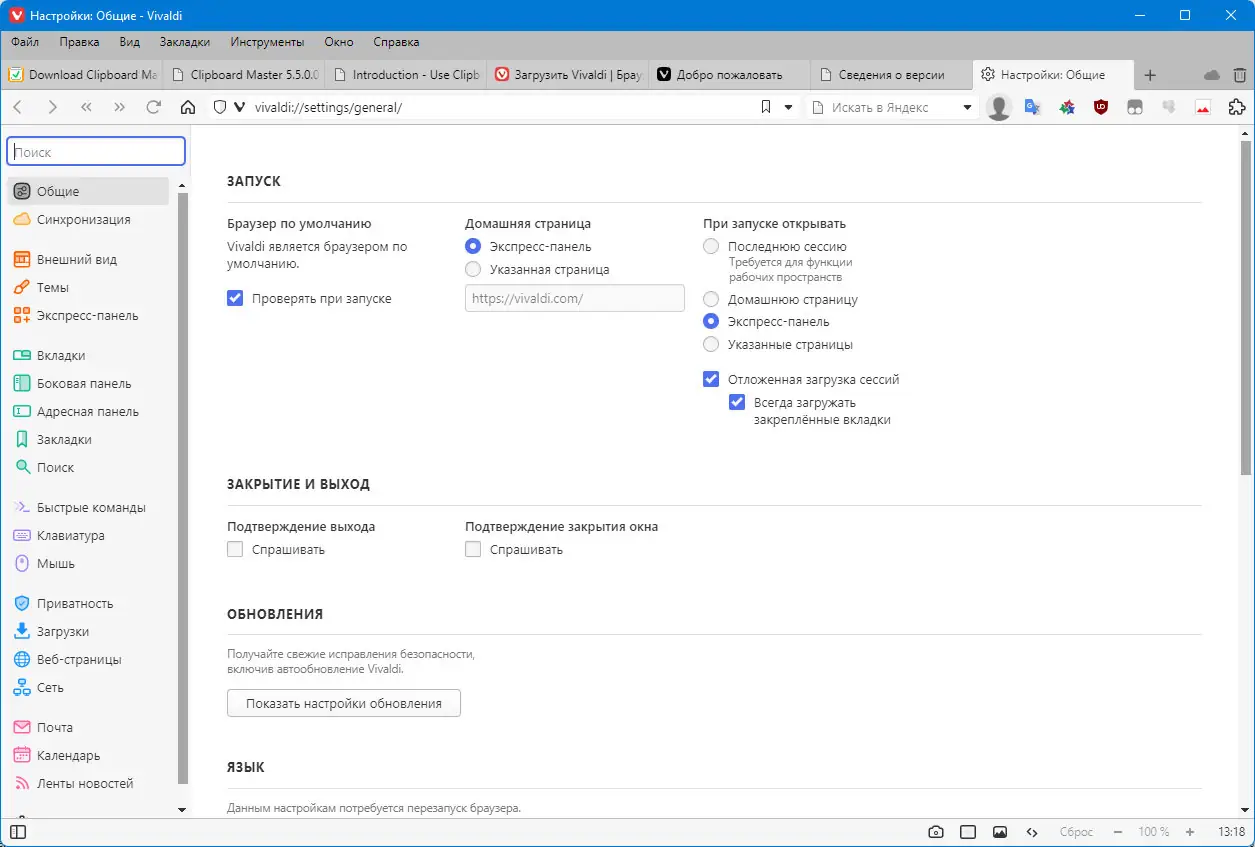Image resolution: width=1255 pixels, height=847 pixels.
Task: Open Синхронизация settings section
Action: tap(87, 219)
